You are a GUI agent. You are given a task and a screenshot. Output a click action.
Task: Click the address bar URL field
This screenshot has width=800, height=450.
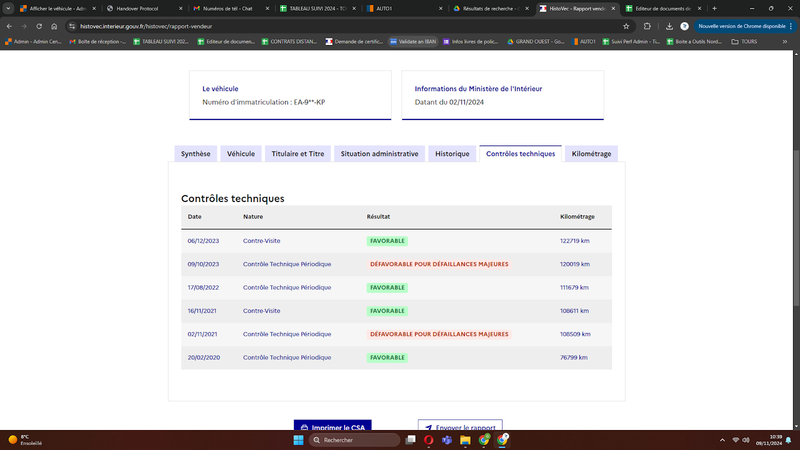pyautogui.click(x=349, y=26)
